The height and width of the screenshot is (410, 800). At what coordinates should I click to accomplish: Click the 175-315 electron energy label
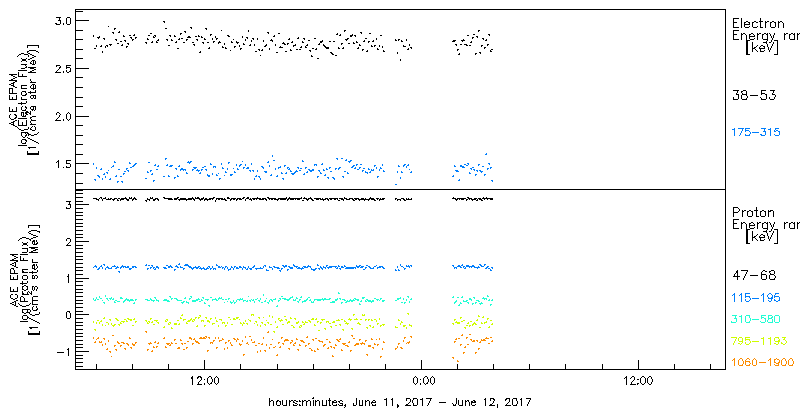point(756,133)
